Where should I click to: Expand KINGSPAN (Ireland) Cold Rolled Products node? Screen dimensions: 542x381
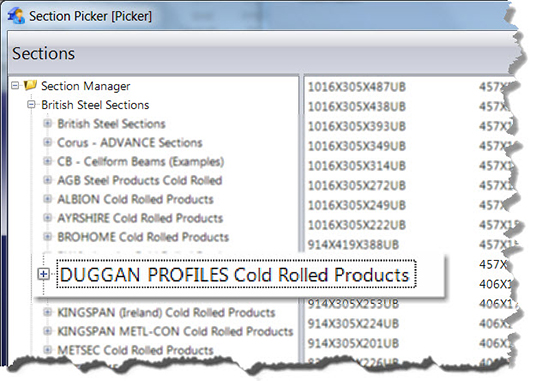47,312
